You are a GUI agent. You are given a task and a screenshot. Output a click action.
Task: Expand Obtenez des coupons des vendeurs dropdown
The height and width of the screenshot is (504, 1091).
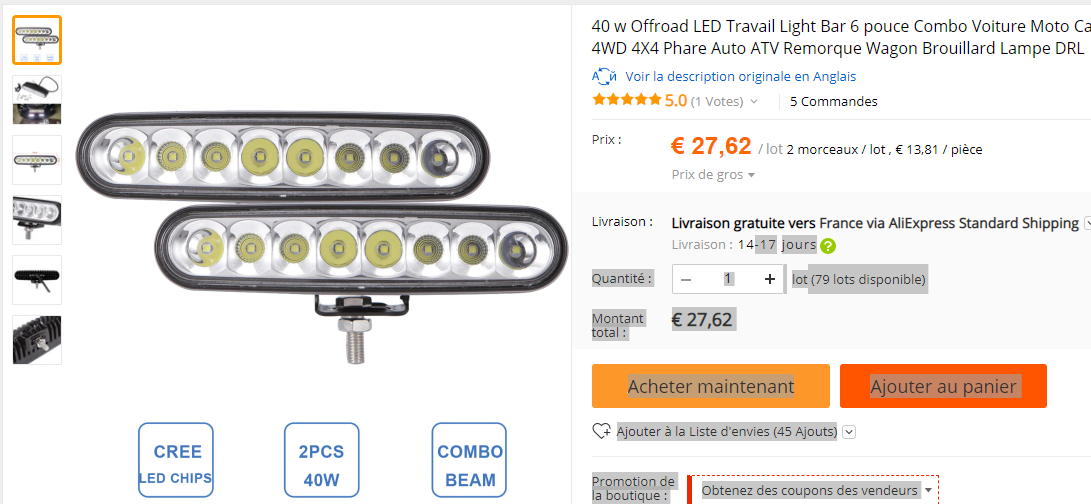928,490
